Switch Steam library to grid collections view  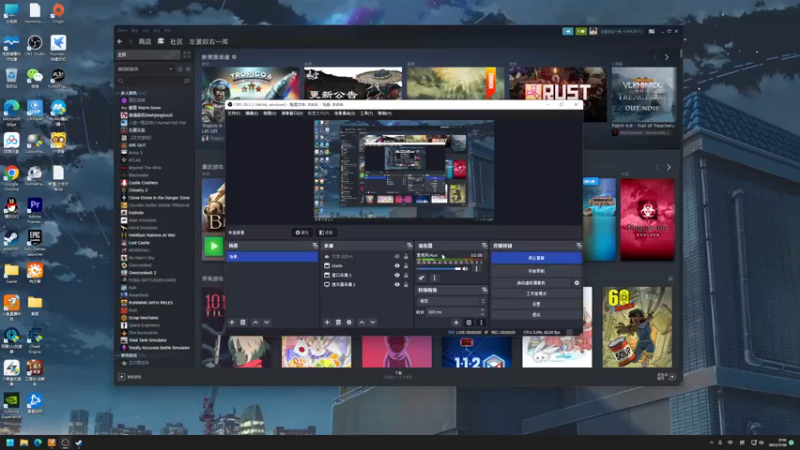[x=187, y=55]
